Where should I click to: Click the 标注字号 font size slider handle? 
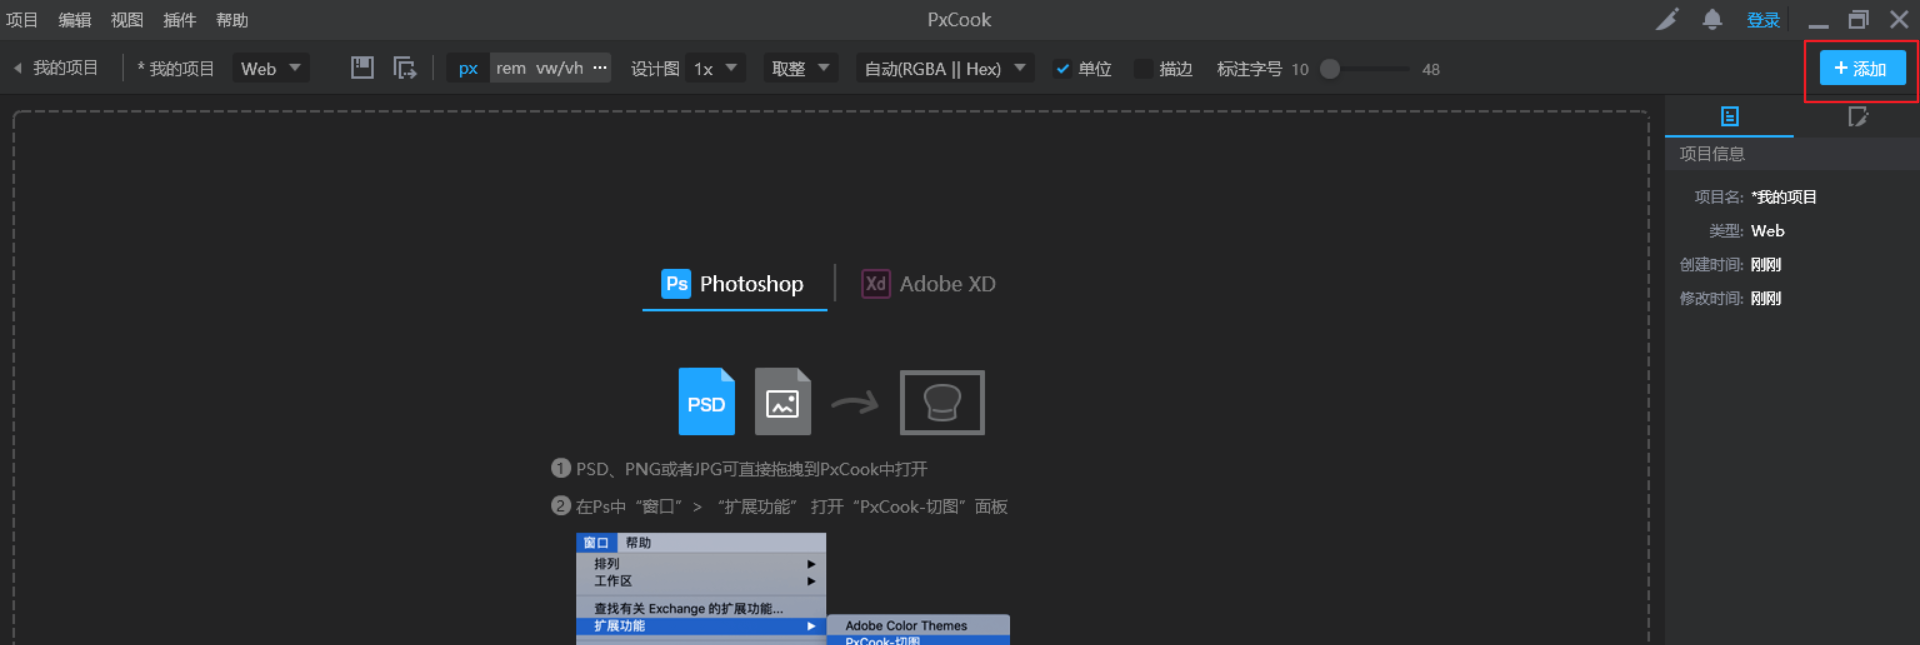point(1330,69)
